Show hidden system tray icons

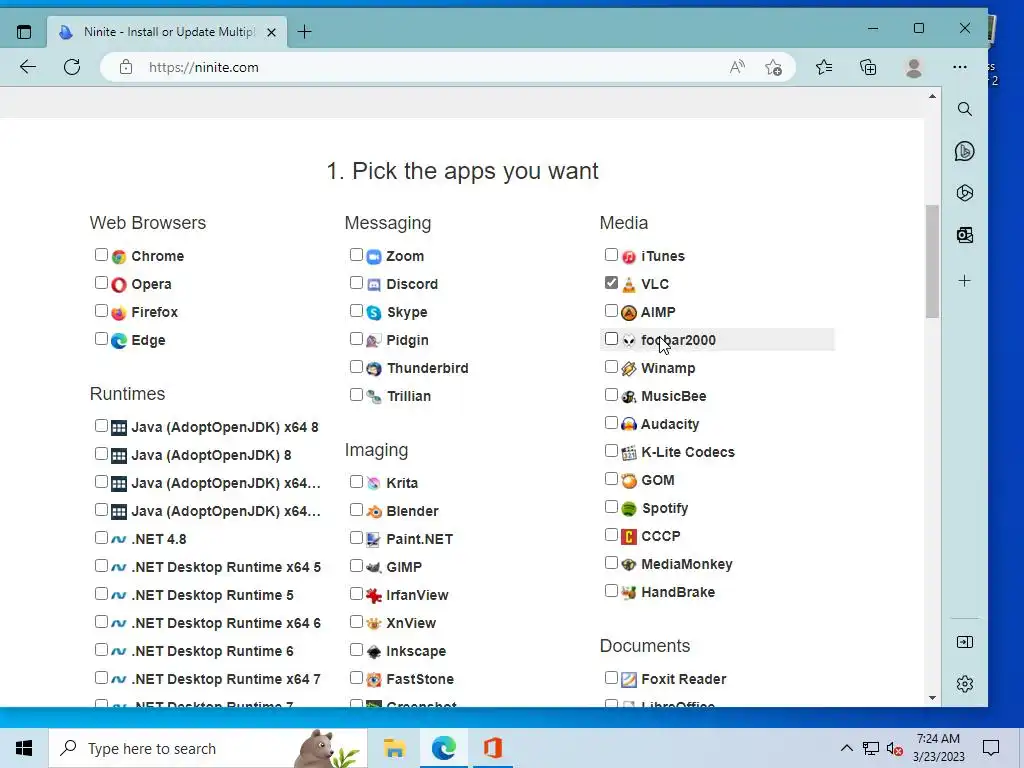click(846, 748)
